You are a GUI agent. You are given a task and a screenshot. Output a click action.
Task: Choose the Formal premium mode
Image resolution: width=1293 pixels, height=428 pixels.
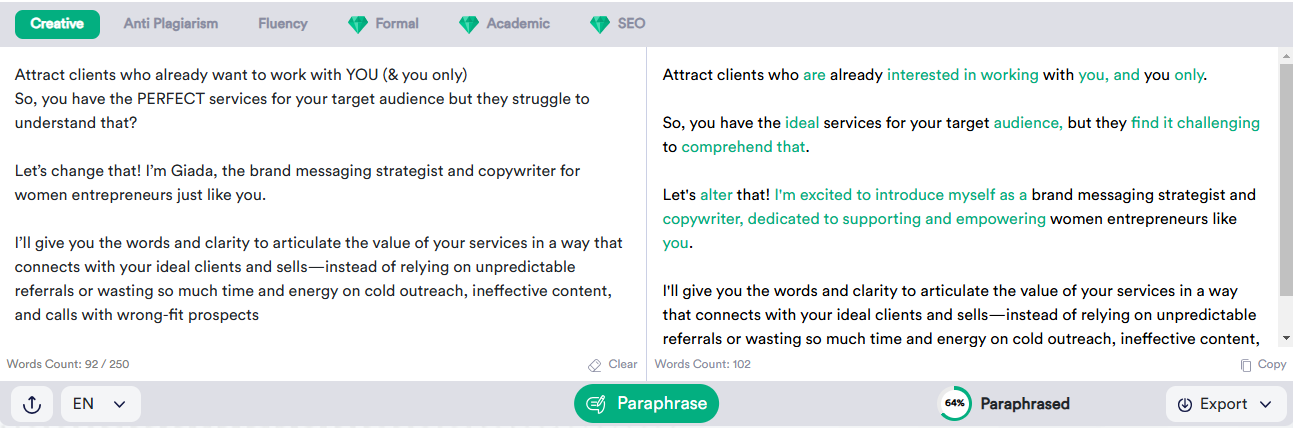397,24
